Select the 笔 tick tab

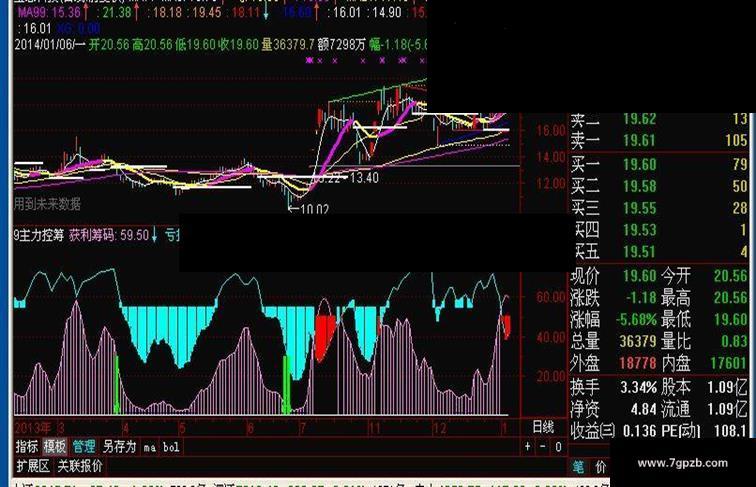(578, 467)
